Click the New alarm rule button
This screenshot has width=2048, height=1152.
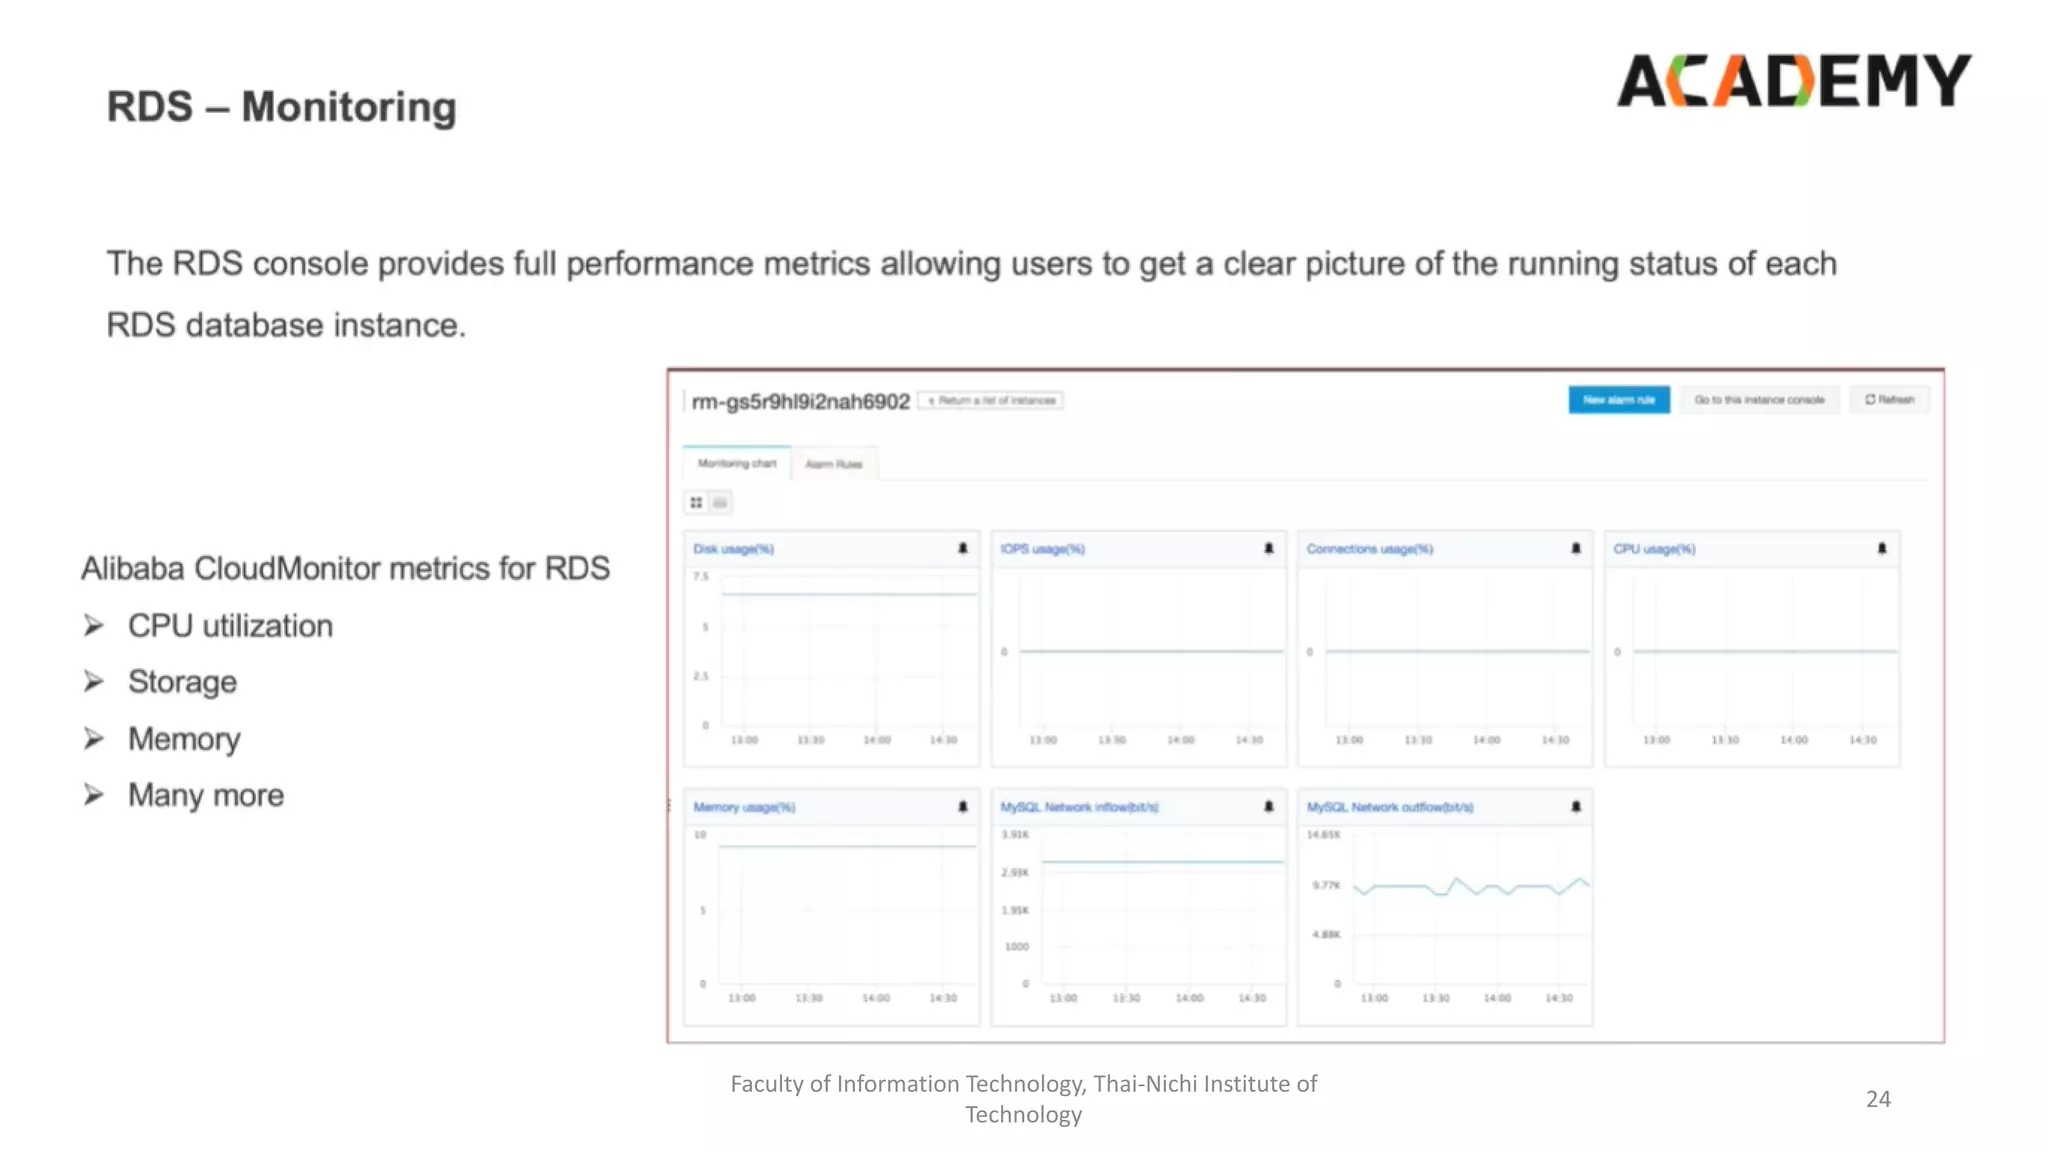point(1618,400)
